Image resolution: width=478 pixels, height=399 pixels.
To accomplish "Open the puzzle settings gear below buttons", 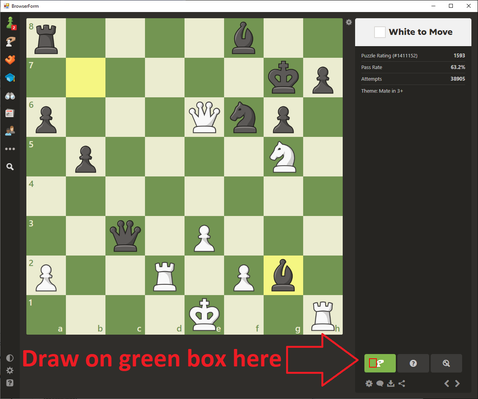I will (369, 383).
